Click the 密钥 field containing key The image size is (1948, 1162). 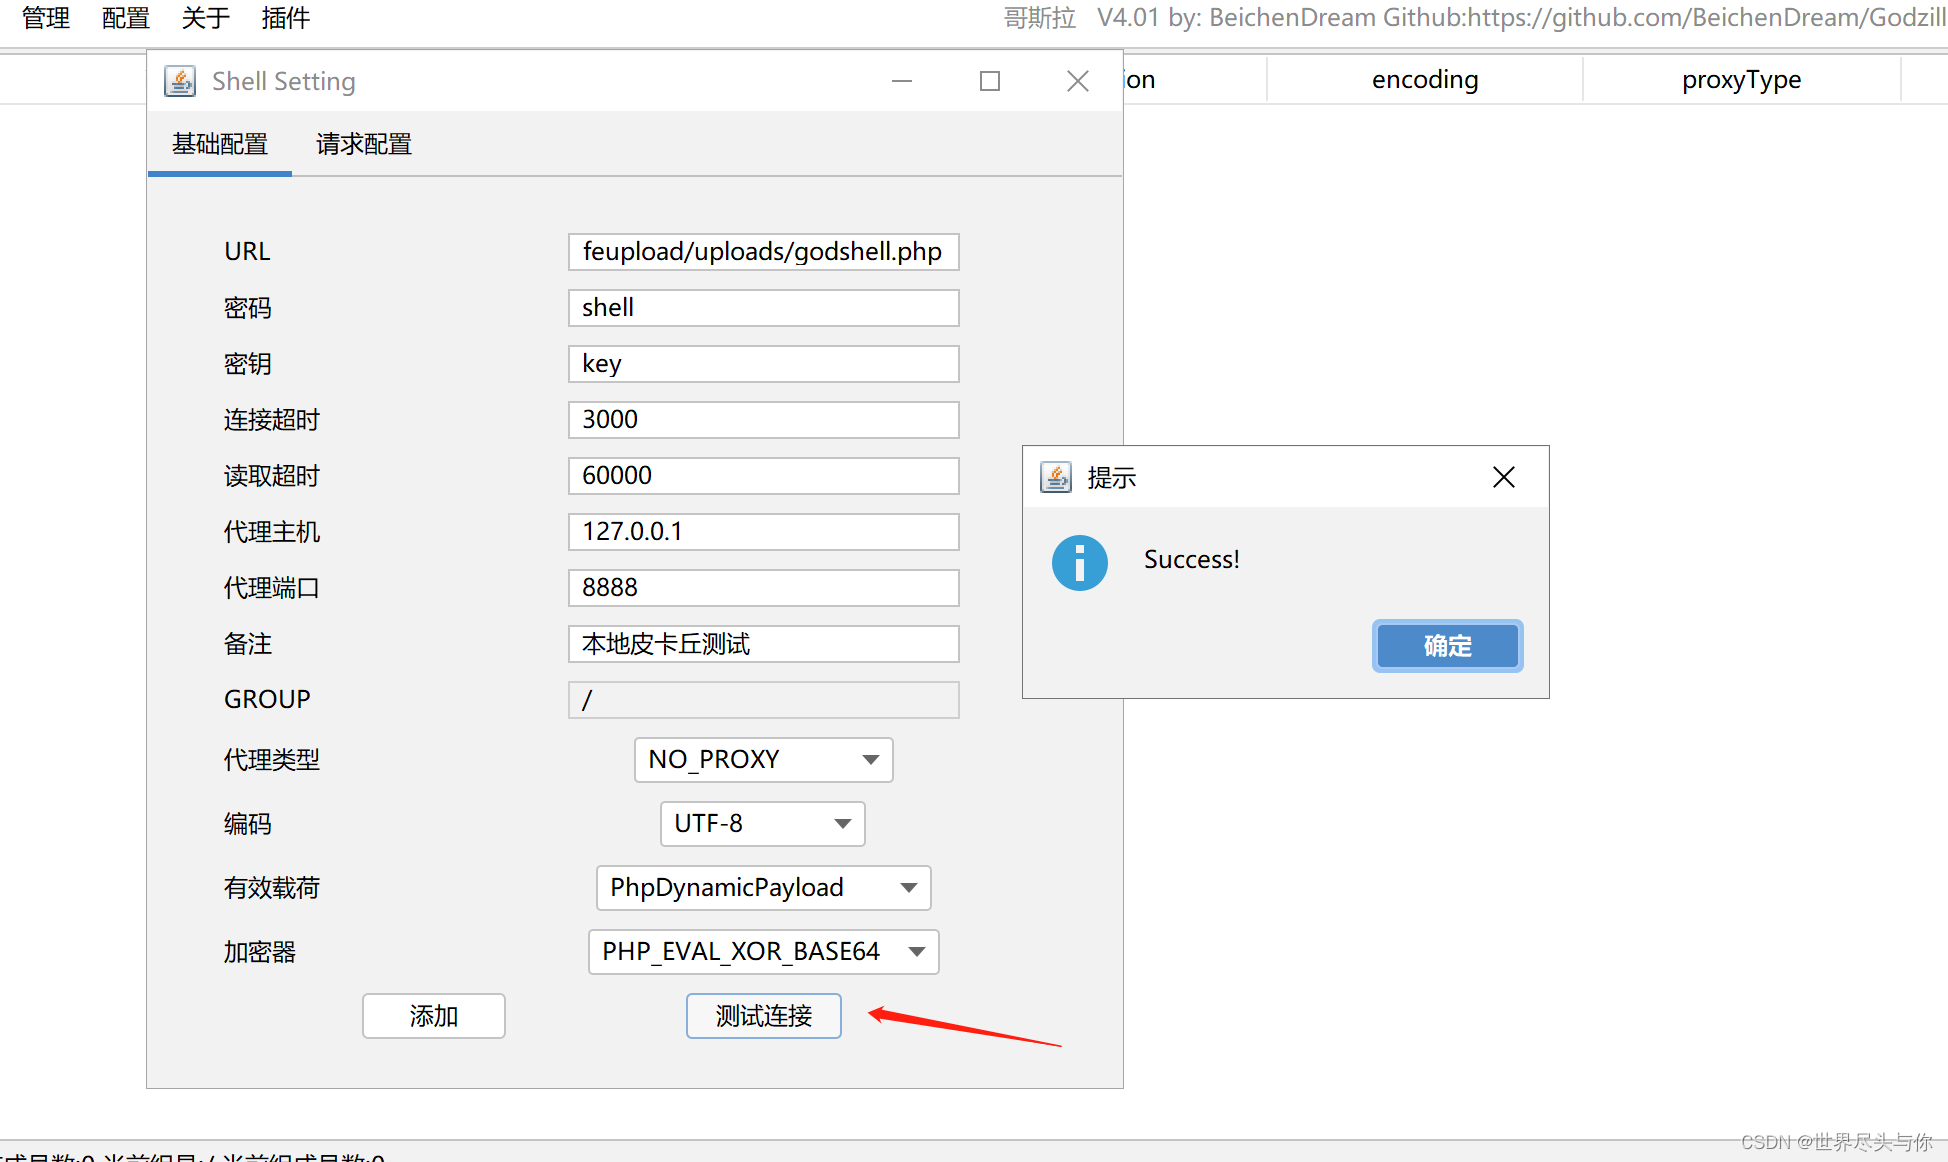coord(764,364)
